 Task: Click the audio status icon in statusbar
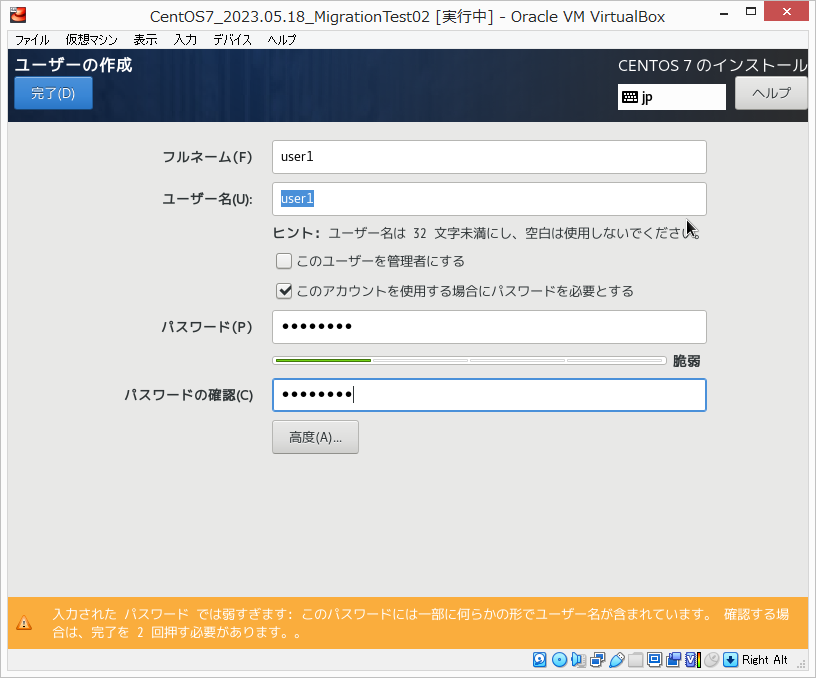(x=577, y=660)
